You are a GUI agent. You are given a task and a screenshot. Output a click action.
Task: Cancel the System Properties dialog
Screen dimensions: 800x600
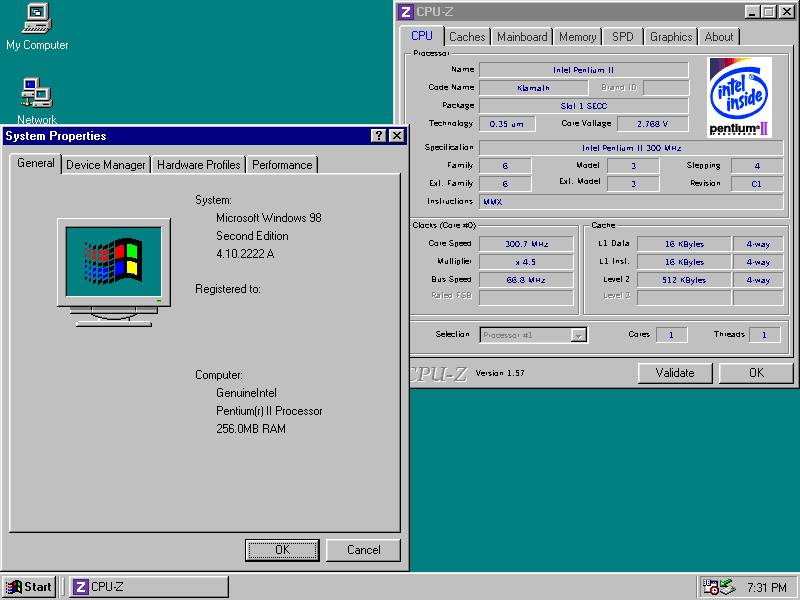coord(363,550)
